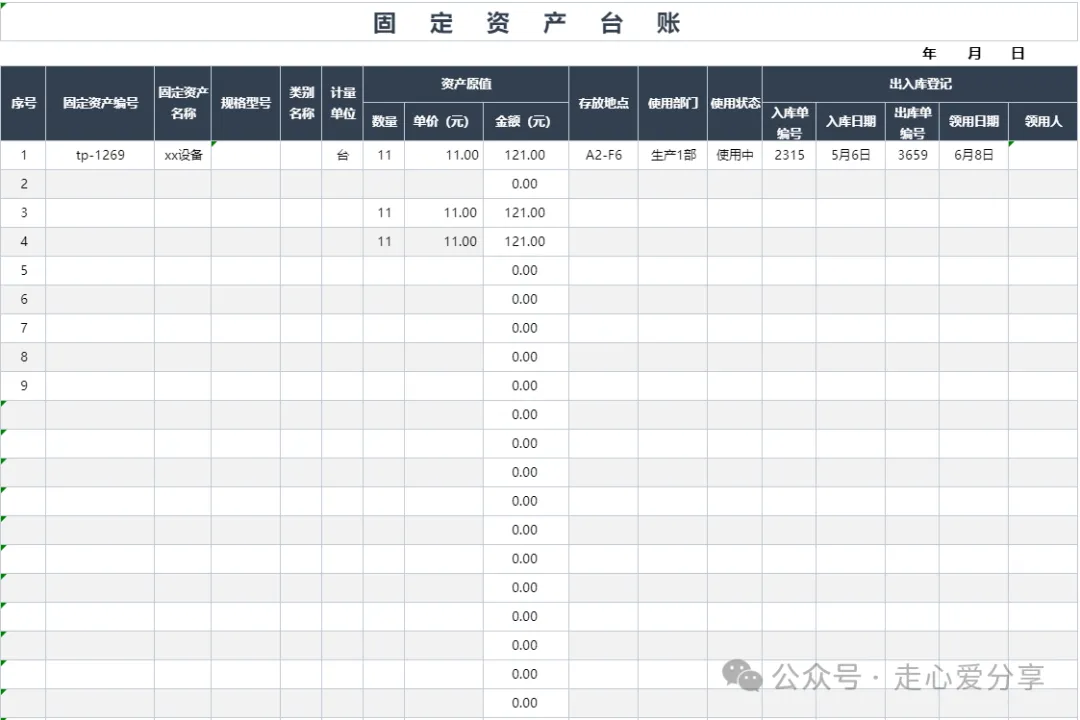The image size is (1080, 720).
Task: Select the empty 规格型号 cell in row 1
Action: click(x=246, y=155)
